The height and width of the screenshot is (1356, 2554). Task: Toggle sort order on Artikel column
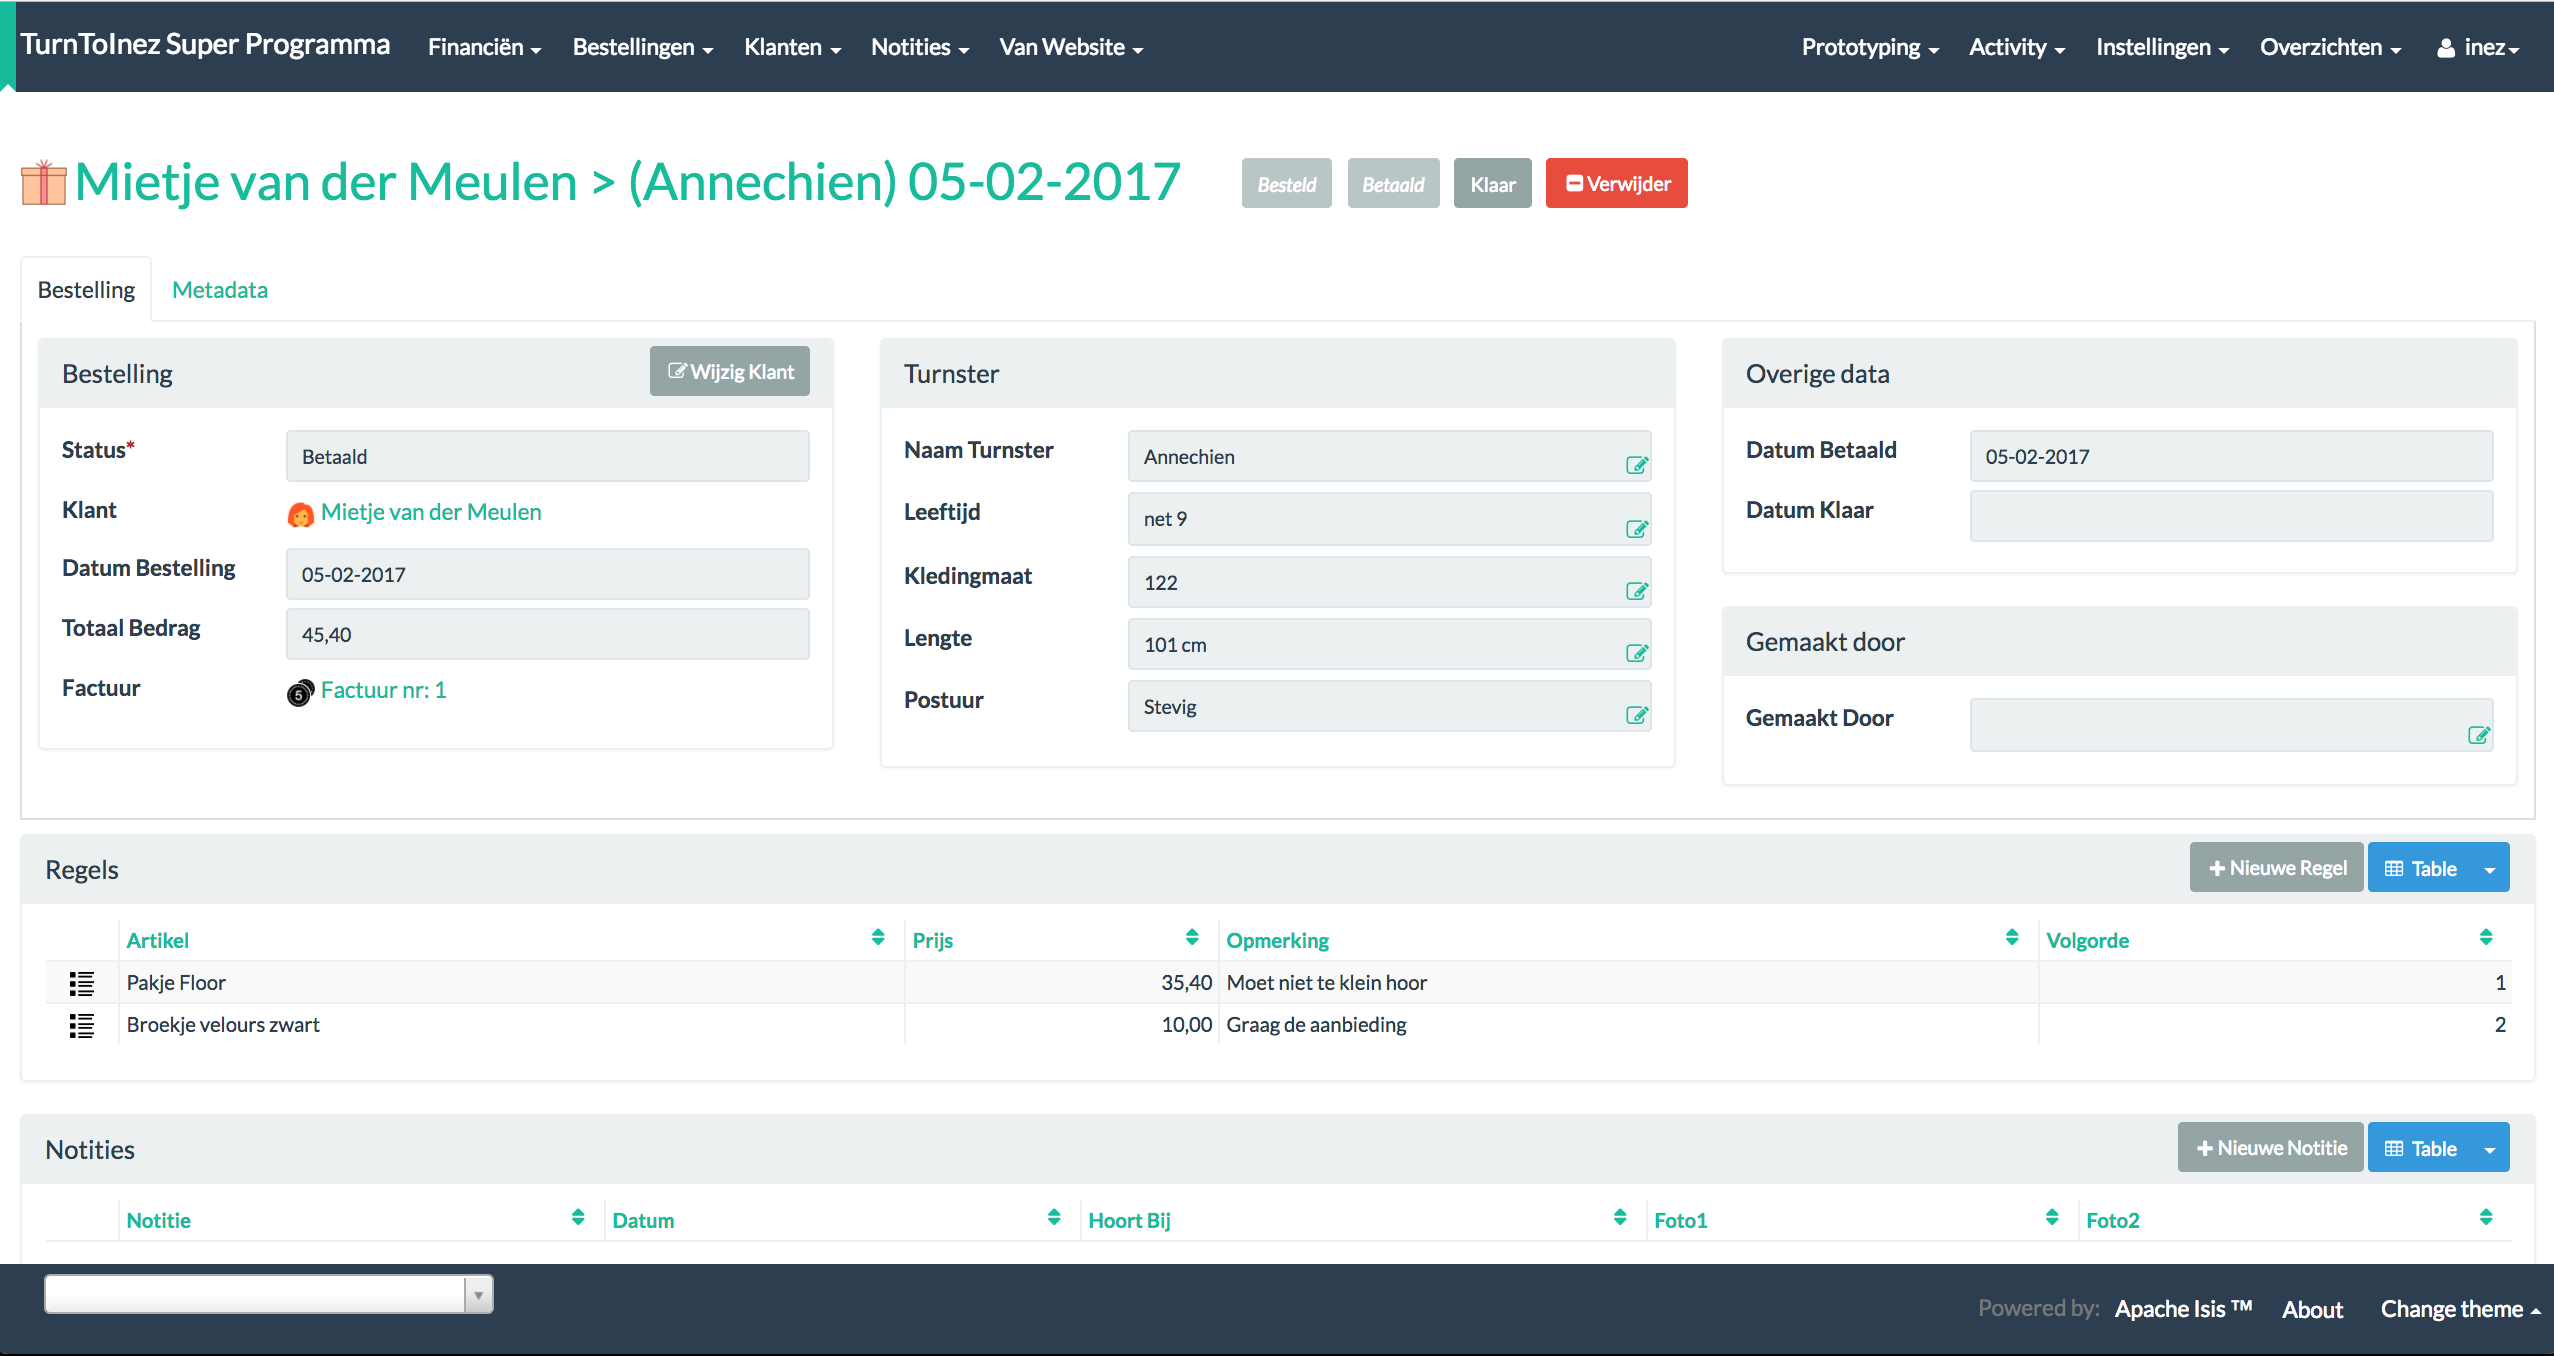[x=877, y=937]
